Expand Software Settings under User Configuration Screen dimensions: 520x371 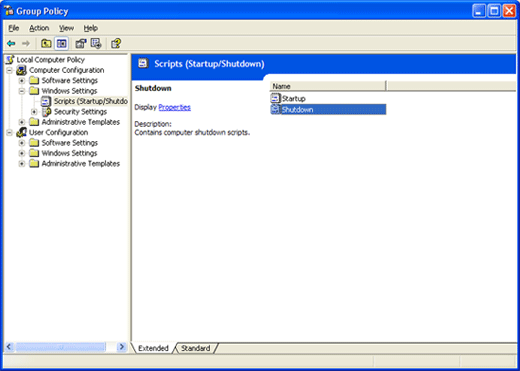pos(22,143)
